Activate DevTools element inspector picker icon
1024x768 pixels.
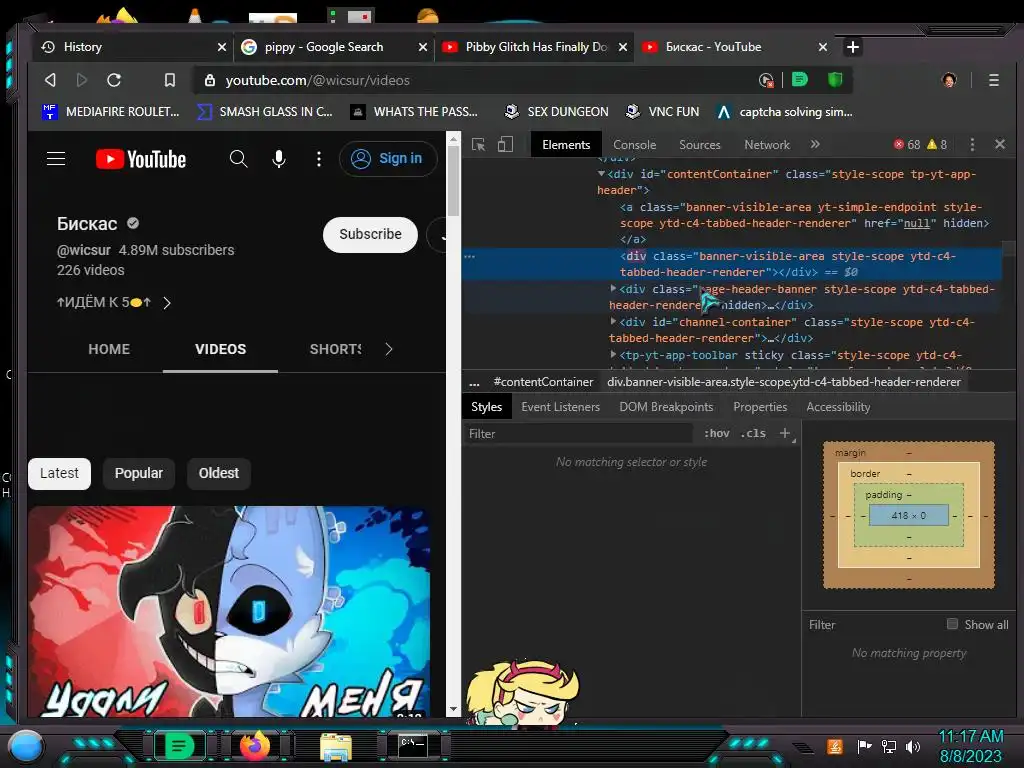tap(479, 144)
